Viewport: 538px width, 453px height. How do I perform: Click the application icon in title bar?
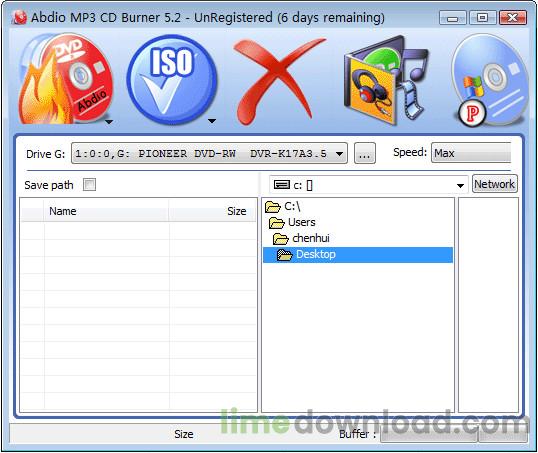[19, 17]
